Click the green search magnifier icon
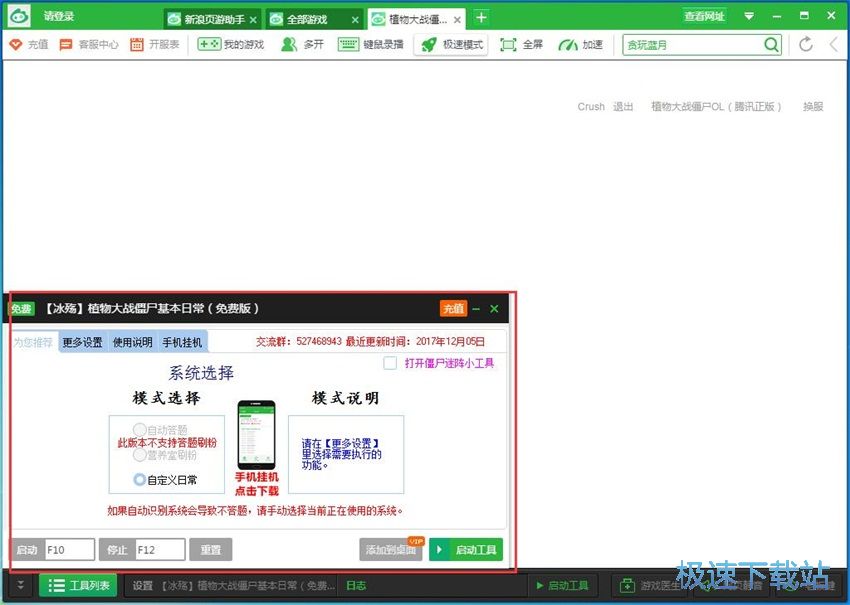This screenshot has height=605, width=850. tap(771, 44)
